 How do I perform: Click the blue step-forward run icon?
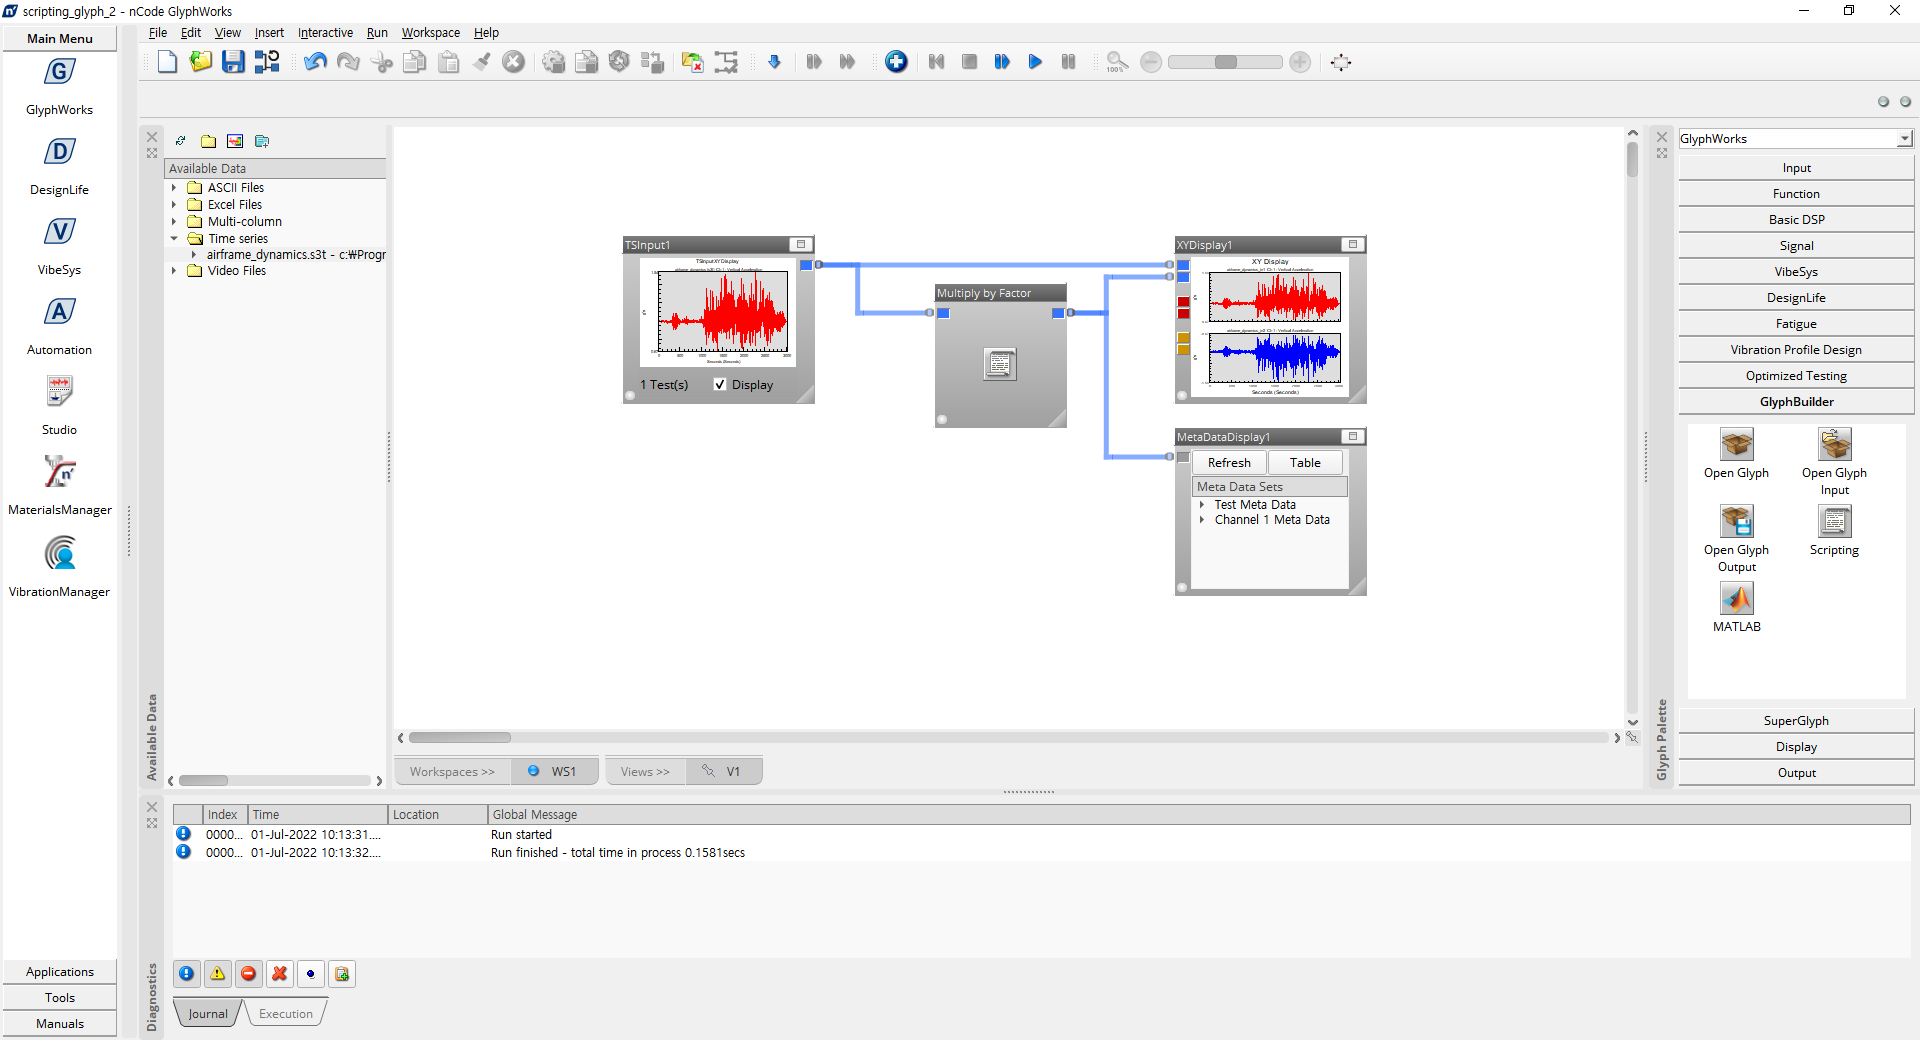click(x=1002, y=62)
